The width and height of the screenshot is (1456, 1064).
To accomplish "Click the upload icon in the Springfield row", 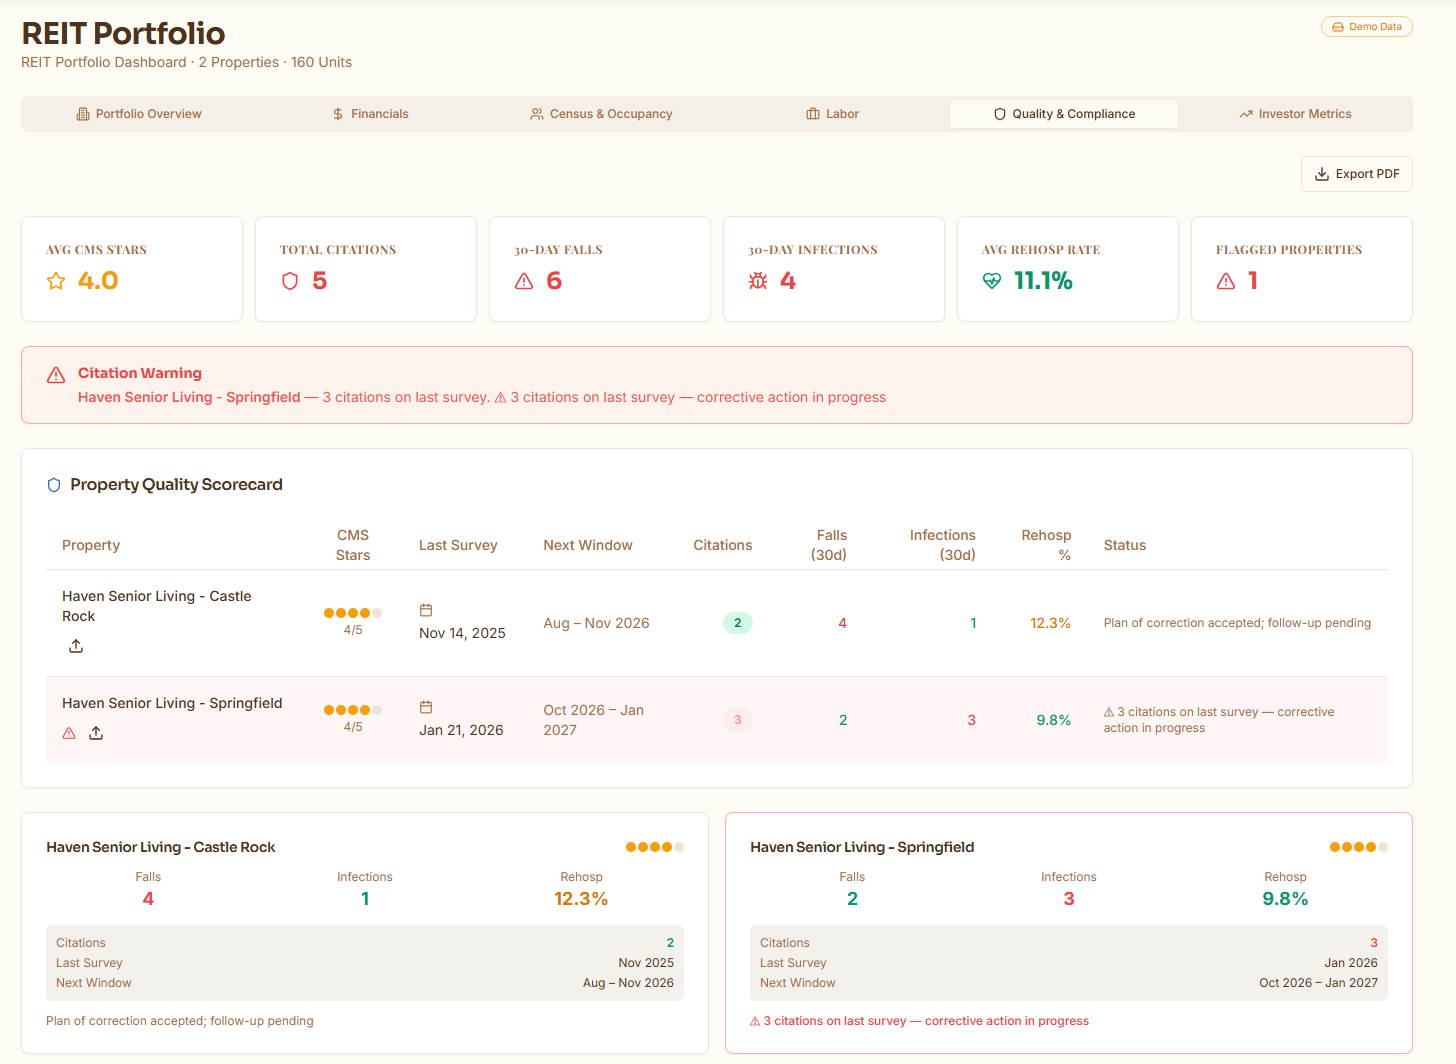I will pos(96,733).
